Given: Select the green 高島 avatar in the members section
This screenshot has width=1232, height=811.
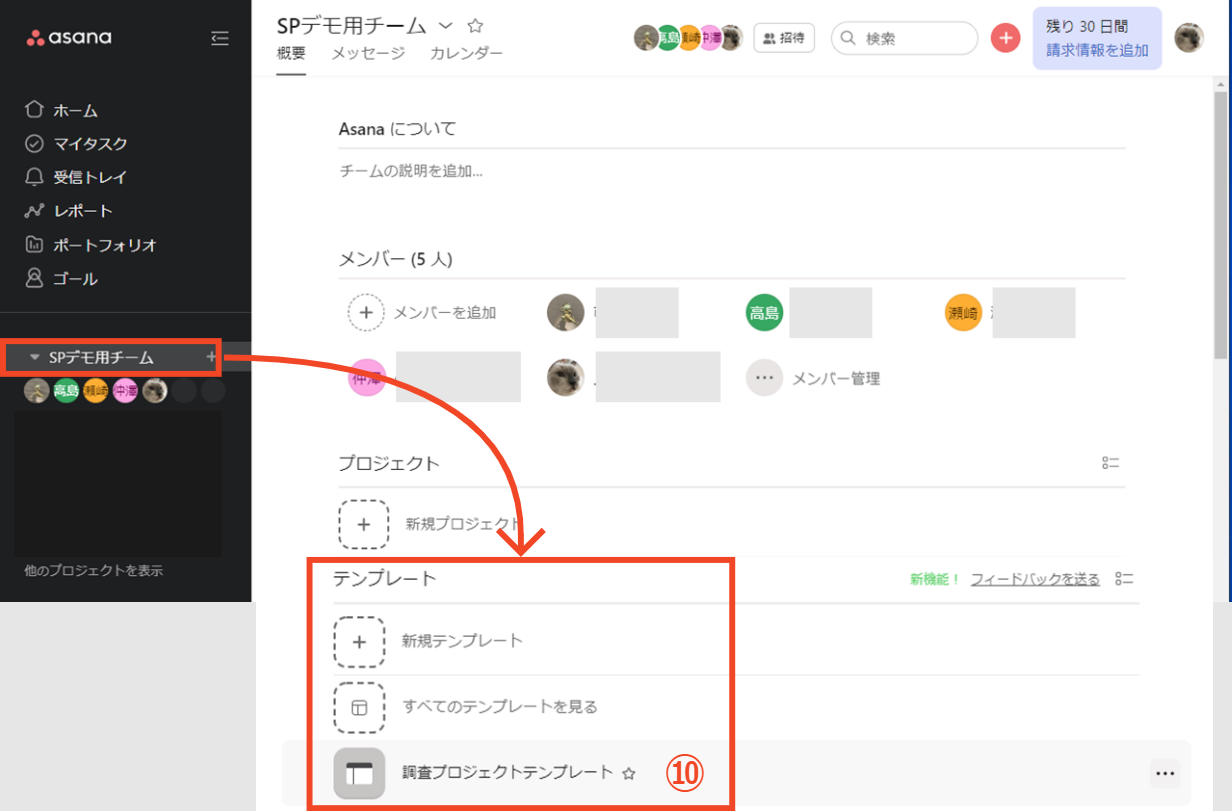Looking at the screenshot, I should [765, 313].
